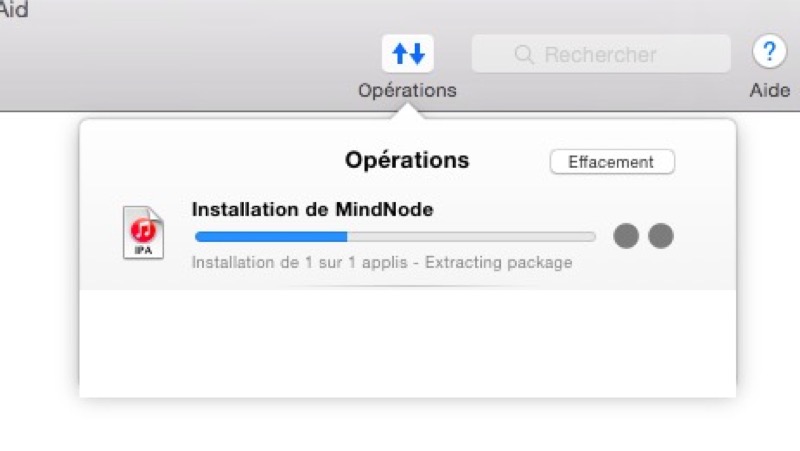Viewport: 800px width, 451px height.
Task: Click the bold "Opérations" popover heading
Action: [407, 160]
